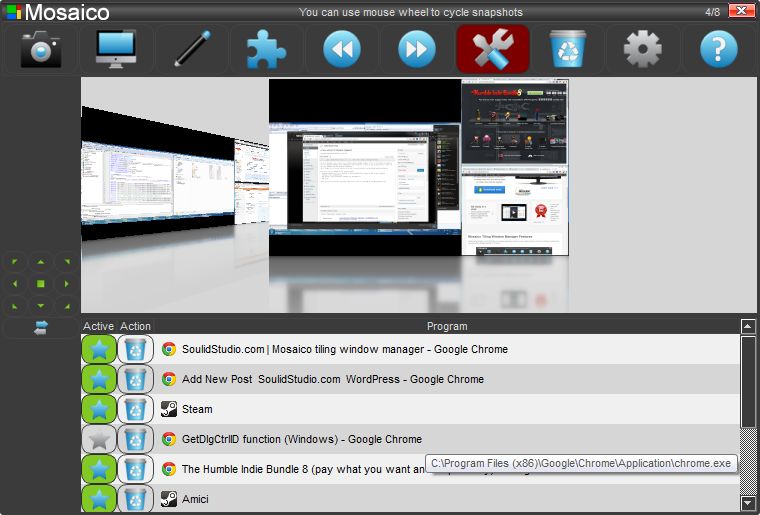The height and width of the screenshot is (515, 760).
Task: Close the Mosaico window
Action: (x=741, y=11)
